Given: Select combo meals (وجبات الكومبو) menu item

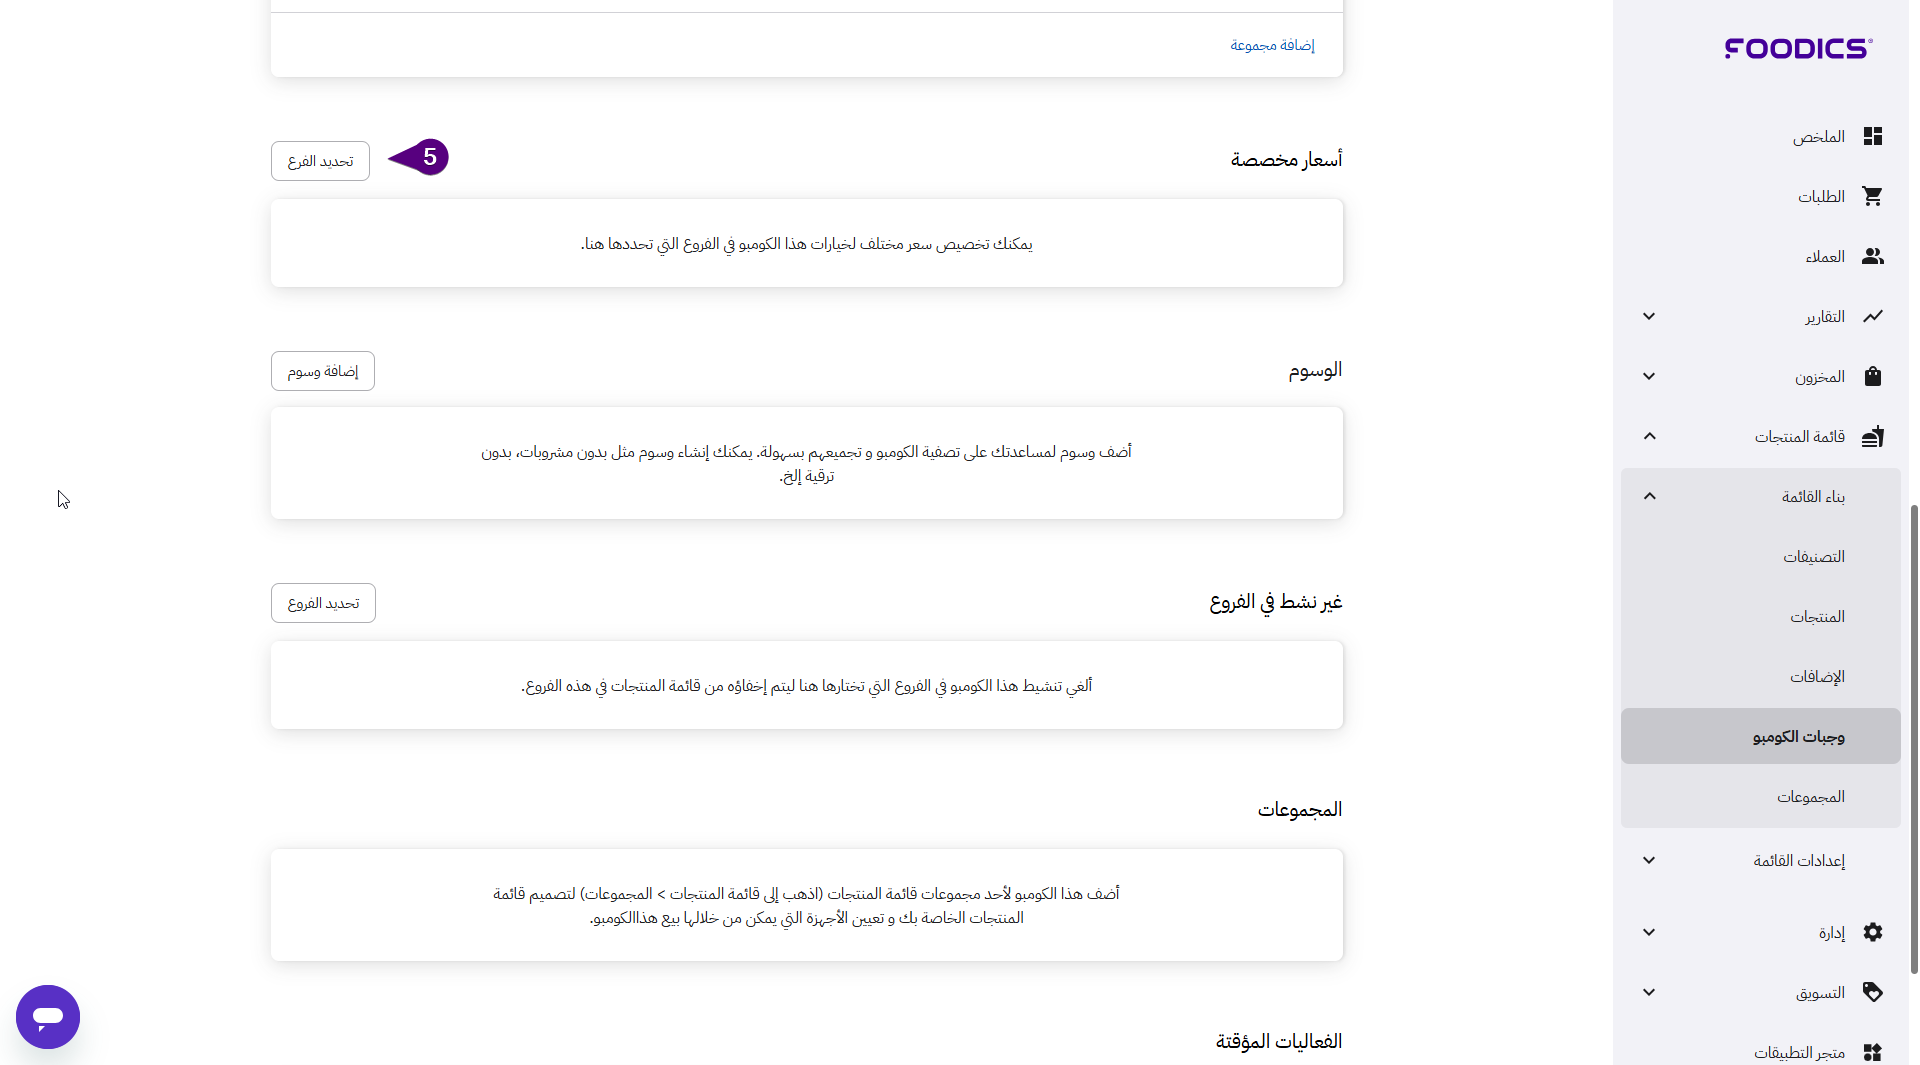Looking at the screenshot, I should 1797,736.
